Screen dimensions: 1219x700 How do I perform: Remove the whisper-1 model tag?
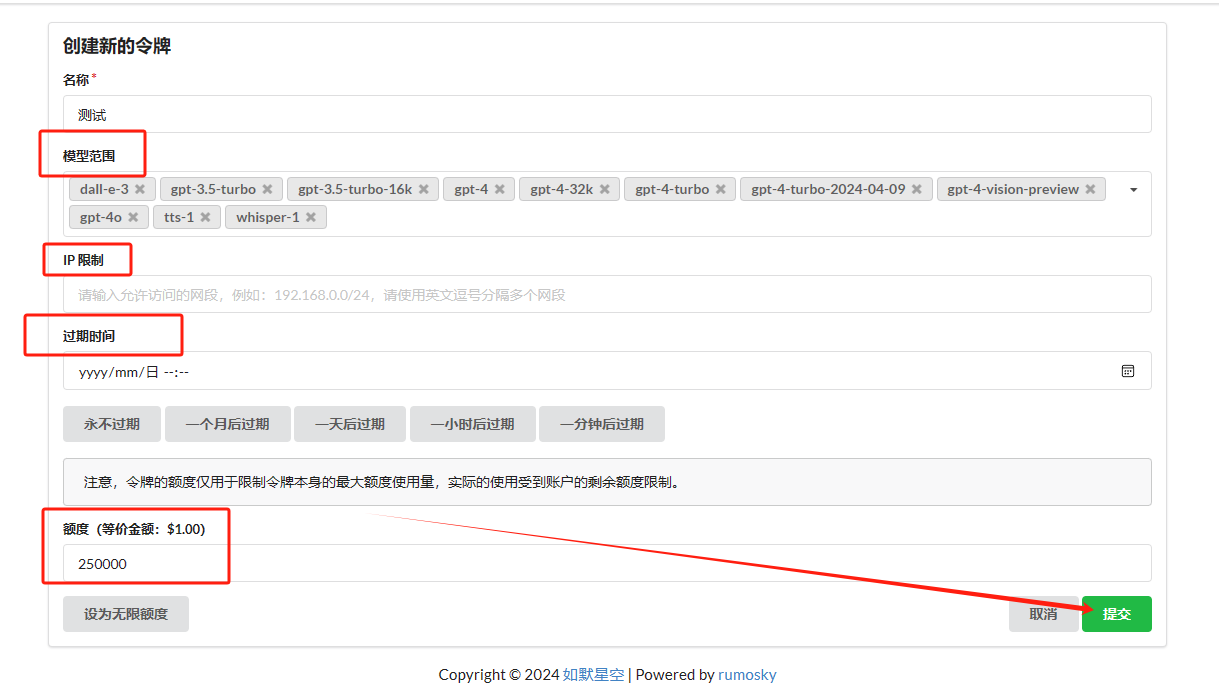point(311,217)
